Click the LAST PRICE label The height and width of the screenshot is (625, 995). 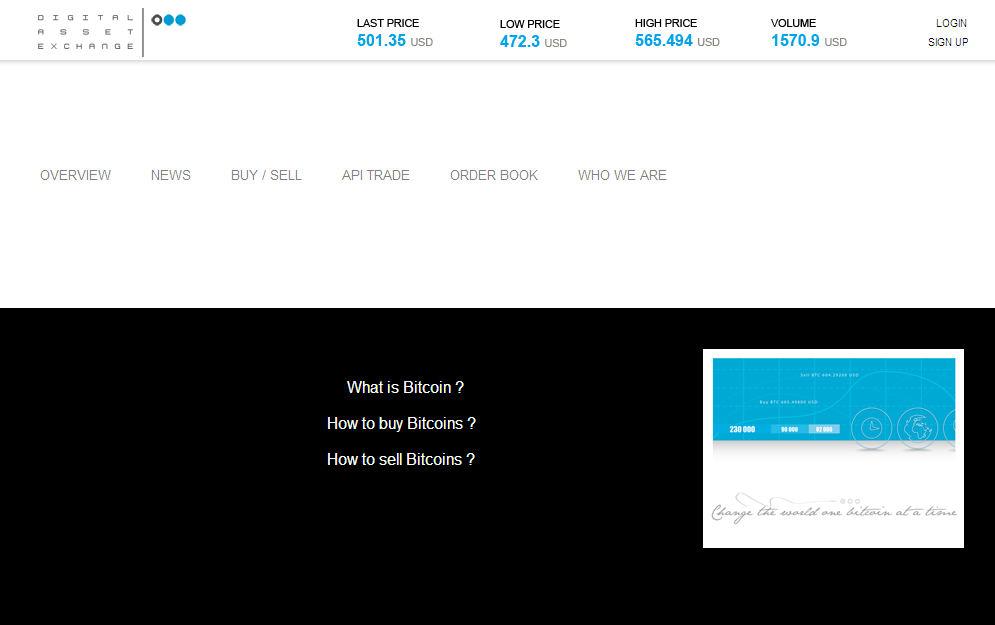coord(388,23)
